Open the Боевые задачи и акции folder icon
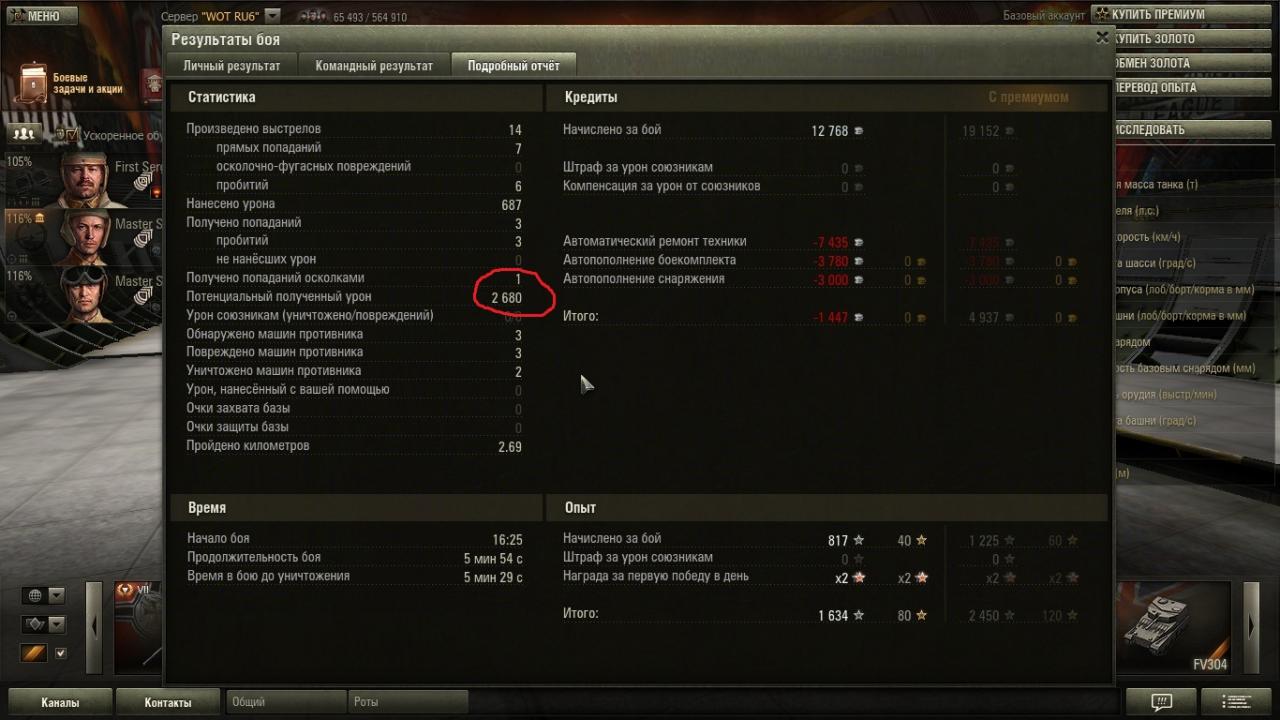 tap(33, 85)
